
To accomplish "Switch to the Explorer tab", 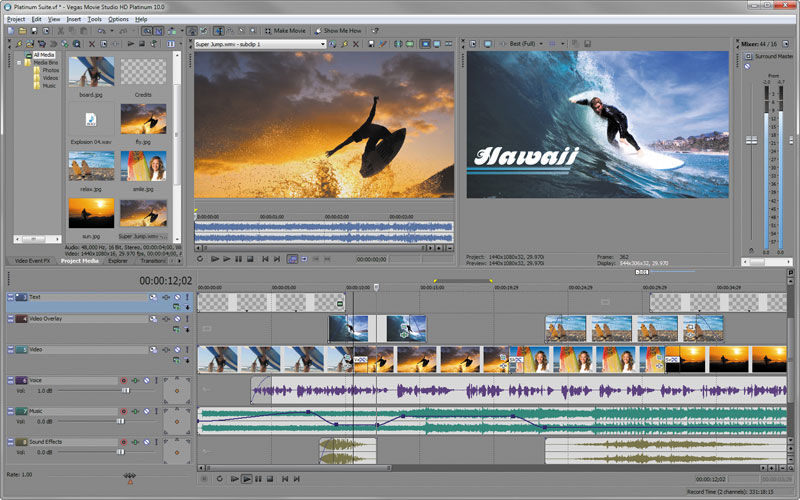I will tap(118, 261).
